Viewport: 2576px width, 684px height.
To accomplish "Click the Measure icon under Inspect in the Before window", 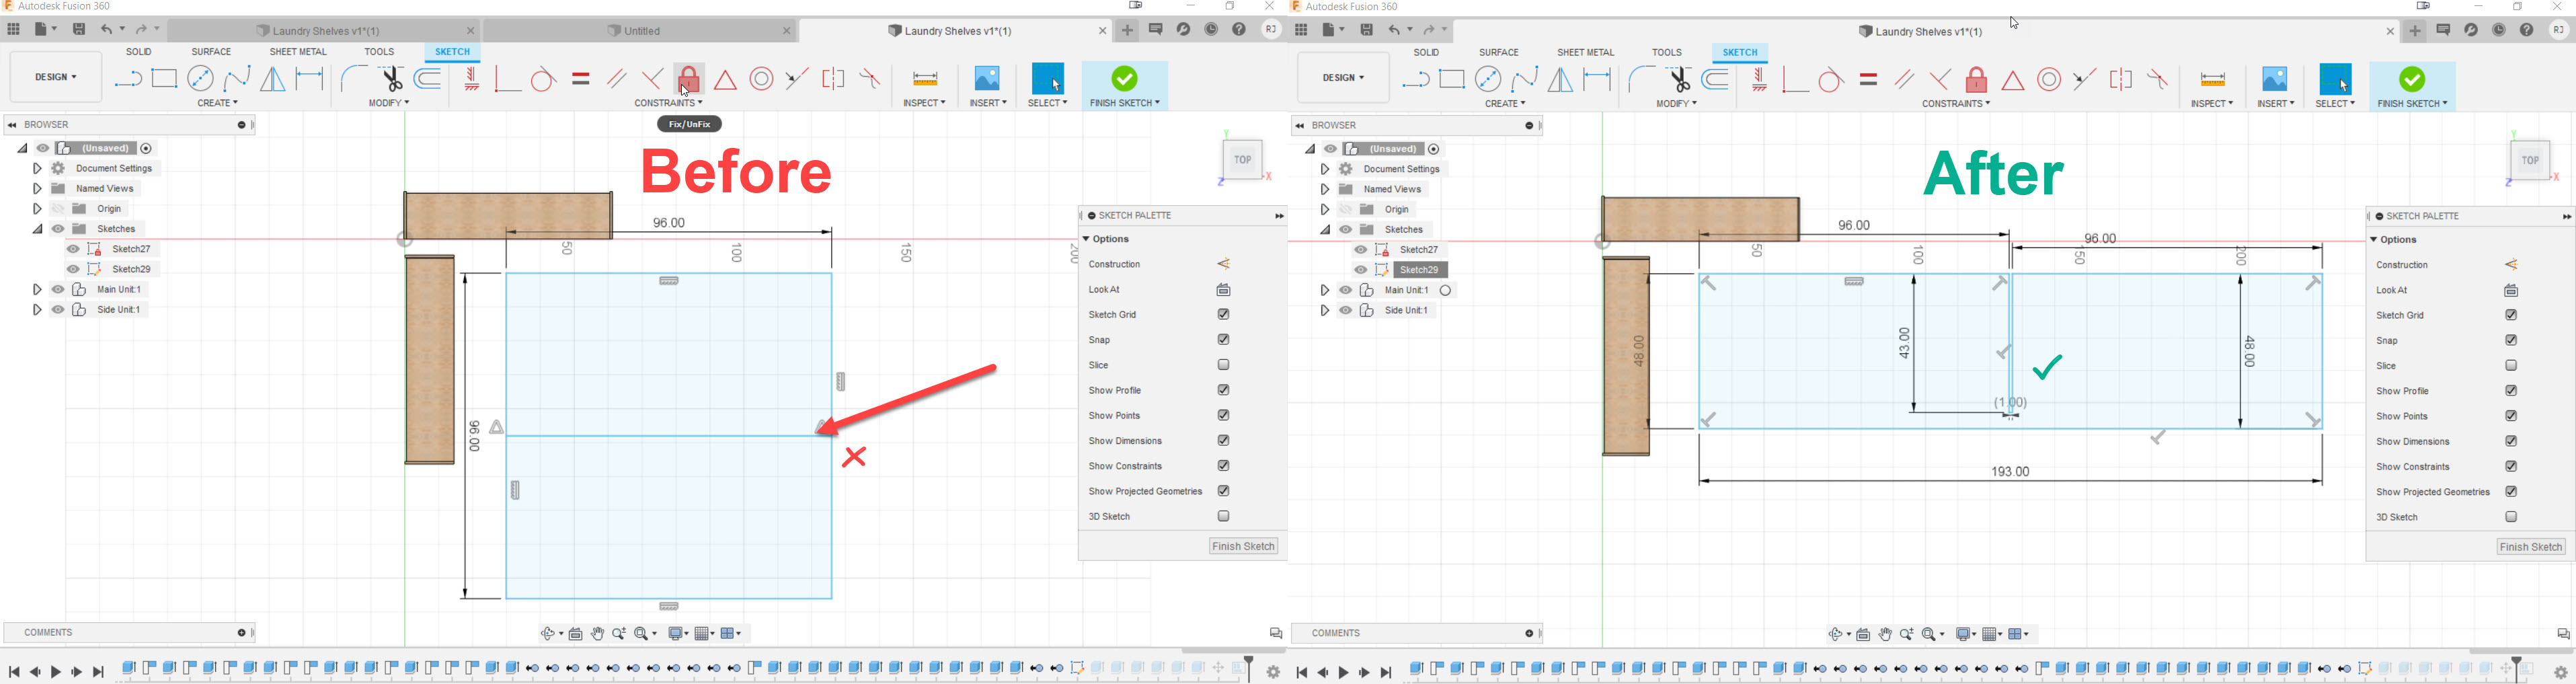I will click(x=925, y=79).
